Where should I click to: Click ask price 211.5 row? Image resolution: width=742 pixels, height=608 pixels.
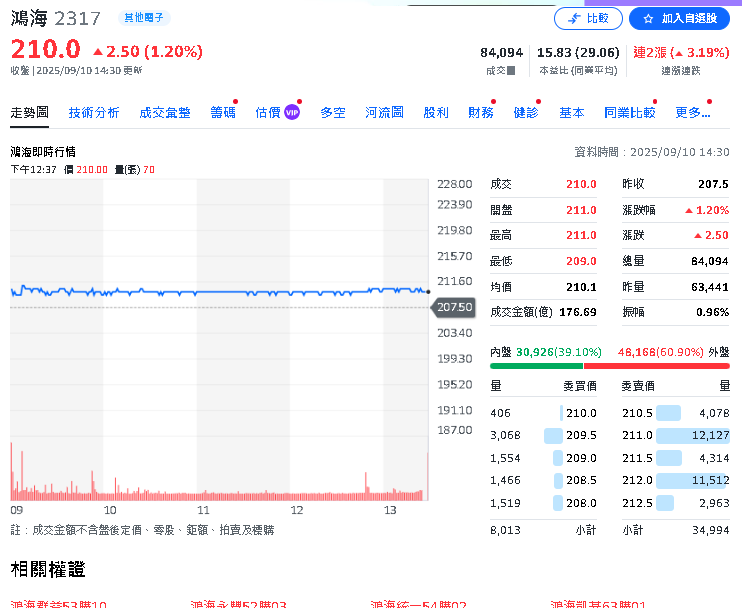coord(676,458)
